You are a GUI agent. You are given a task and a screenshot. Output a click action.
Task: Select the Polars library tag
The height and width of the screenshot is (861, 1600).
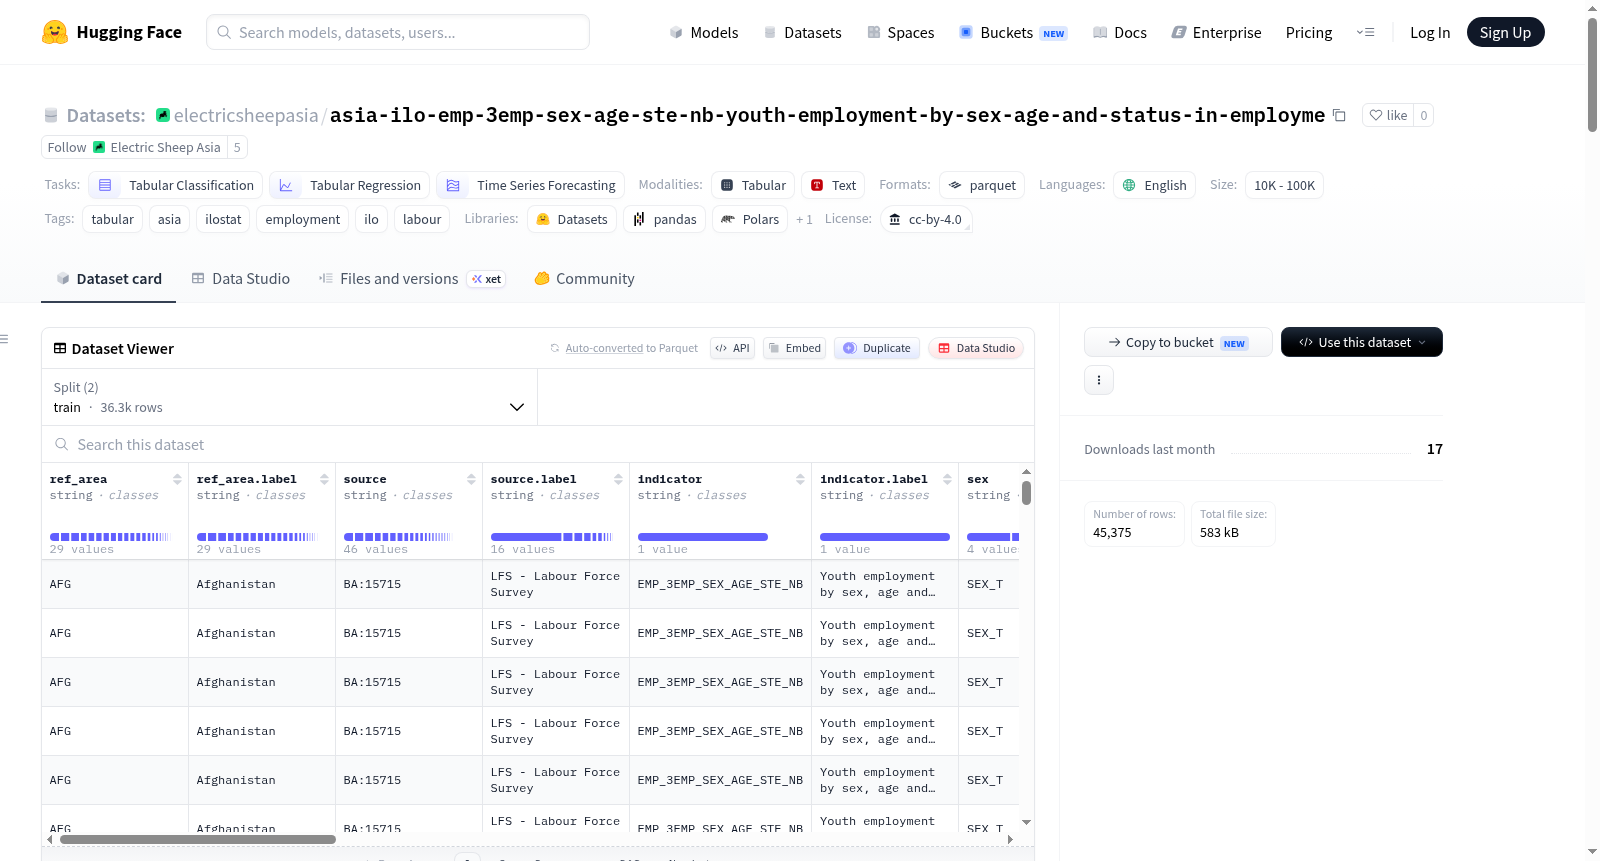pos(750,219)
